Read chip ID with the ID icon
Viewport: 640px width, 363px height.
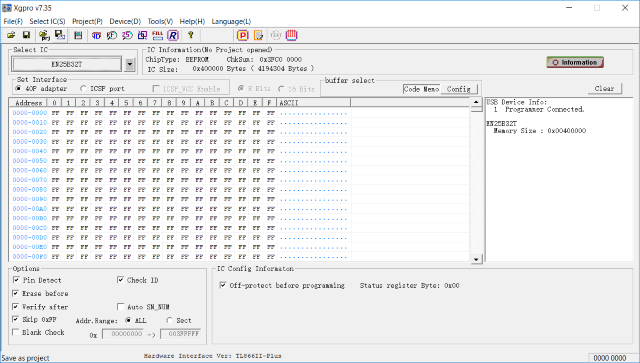click(x=96, y=36)
